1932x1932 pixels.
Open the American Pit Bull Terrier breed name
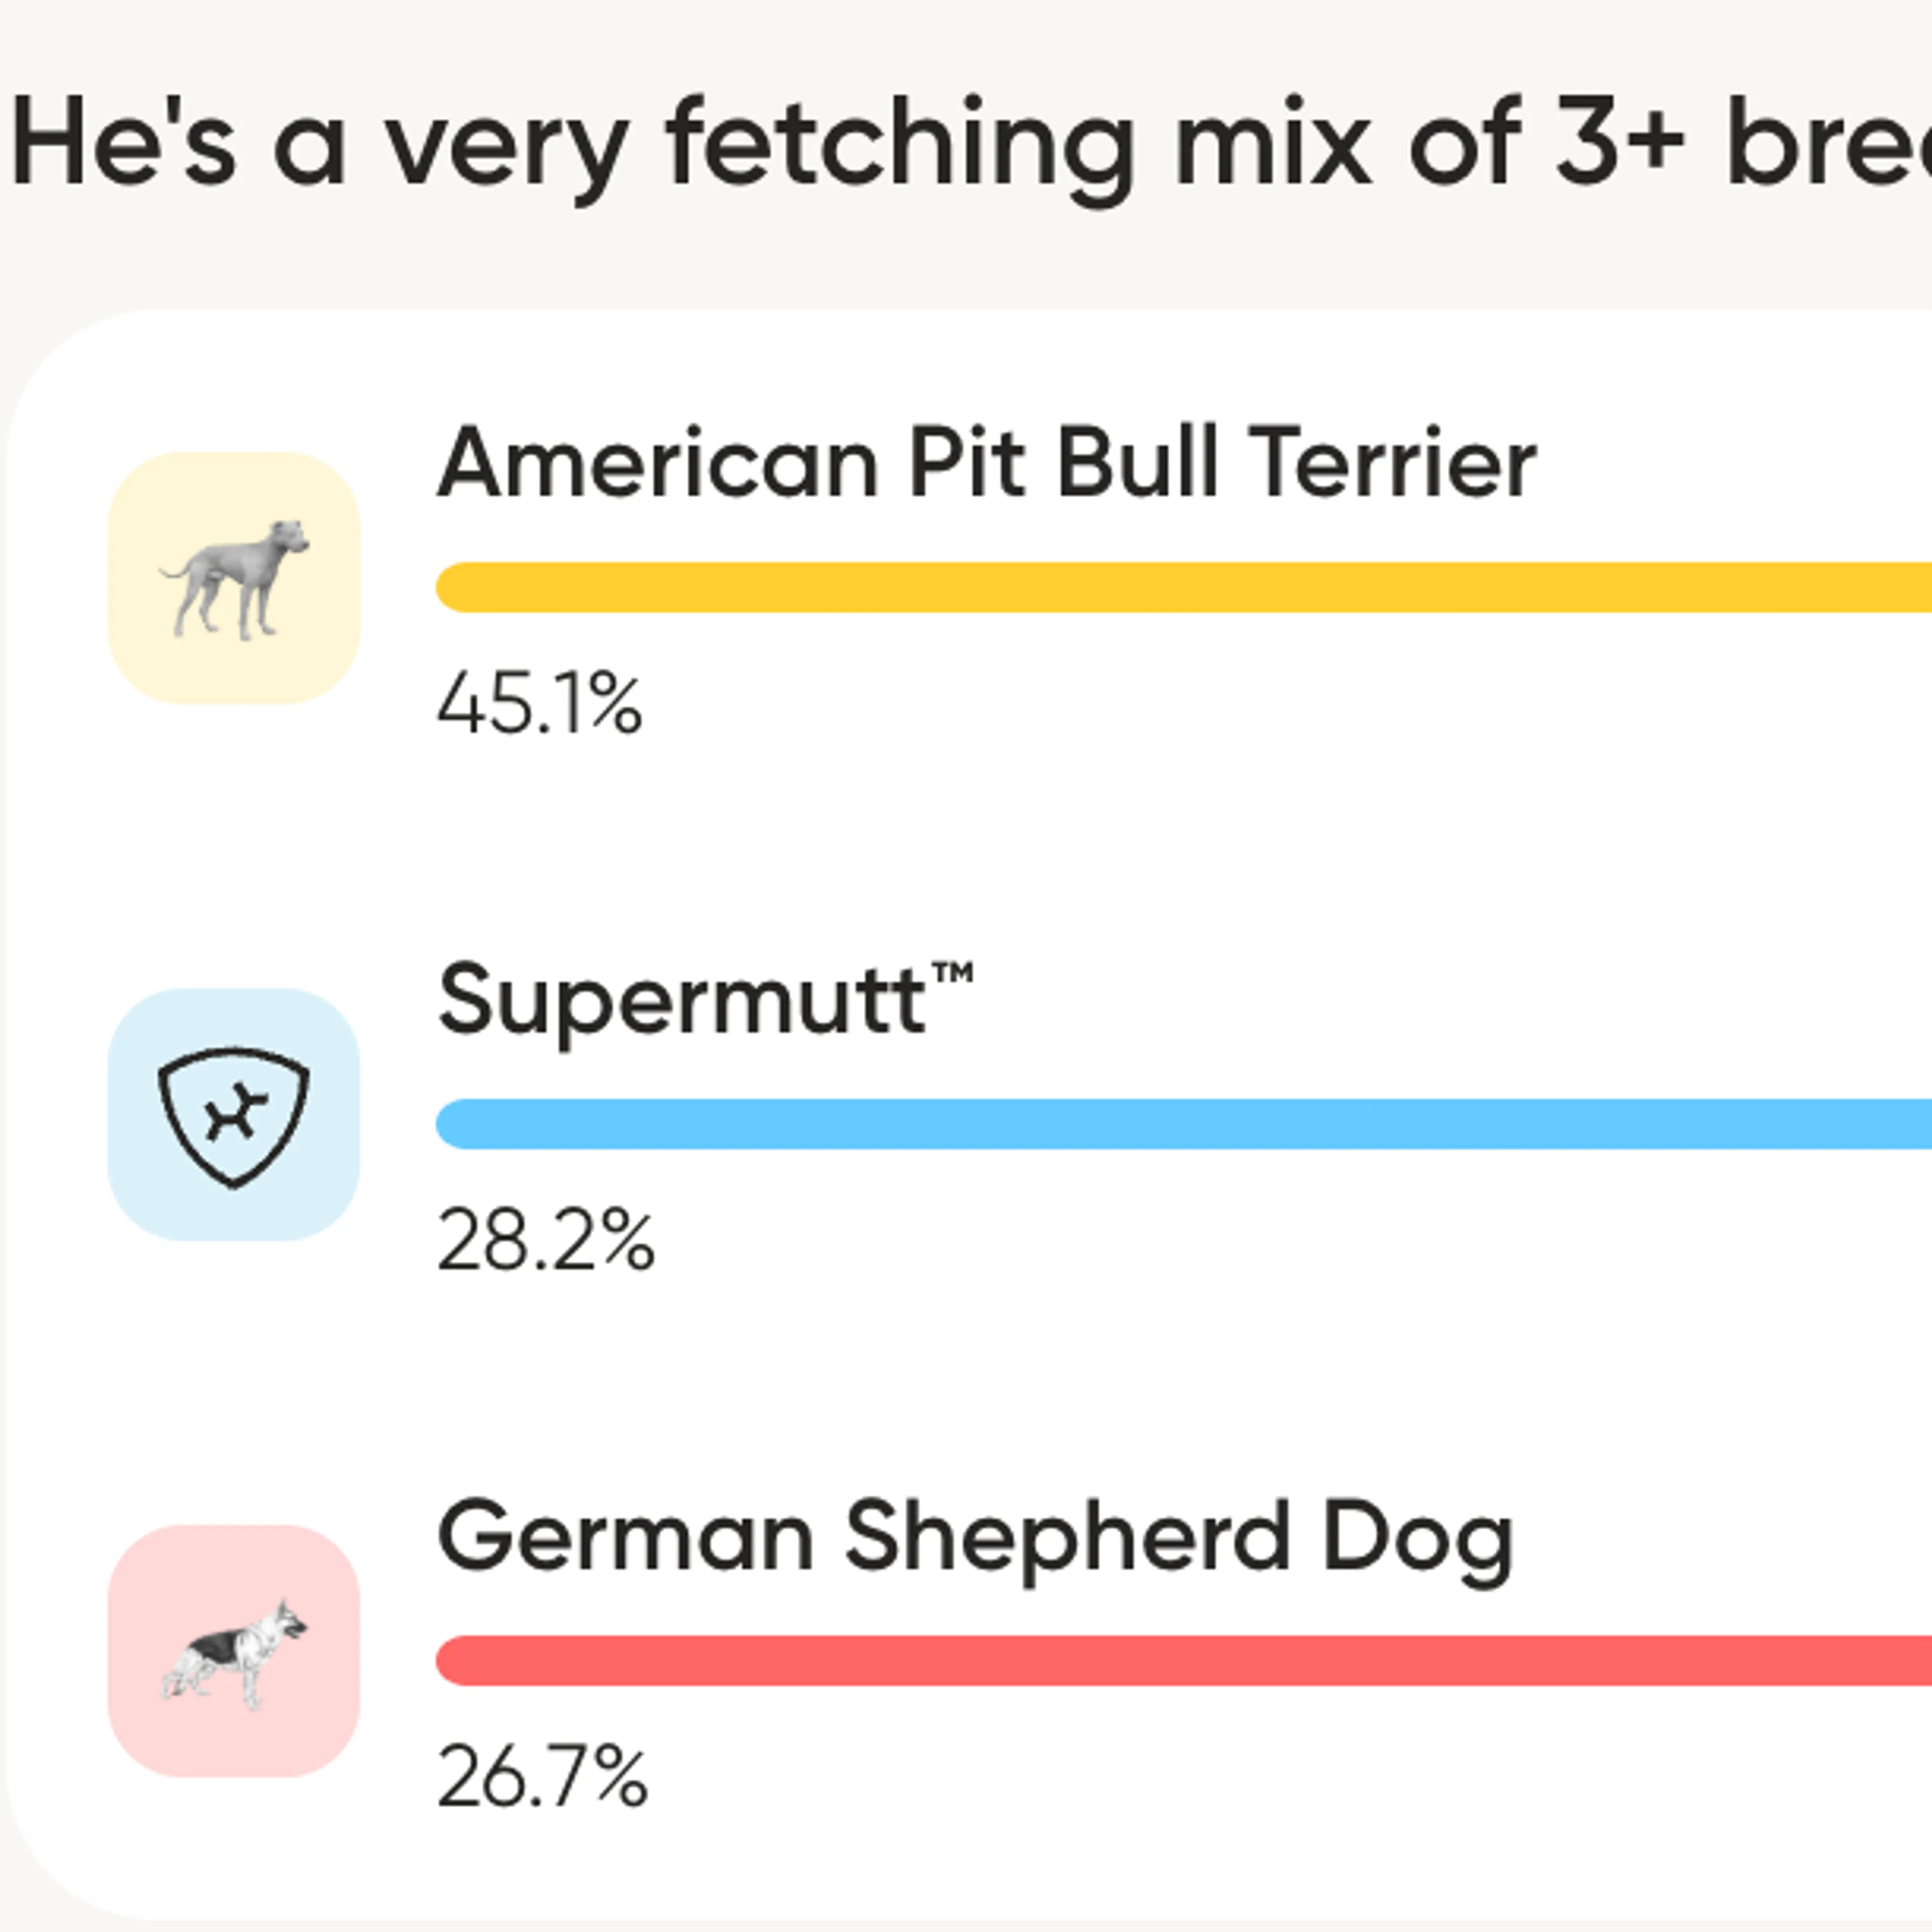pos(986,463)
